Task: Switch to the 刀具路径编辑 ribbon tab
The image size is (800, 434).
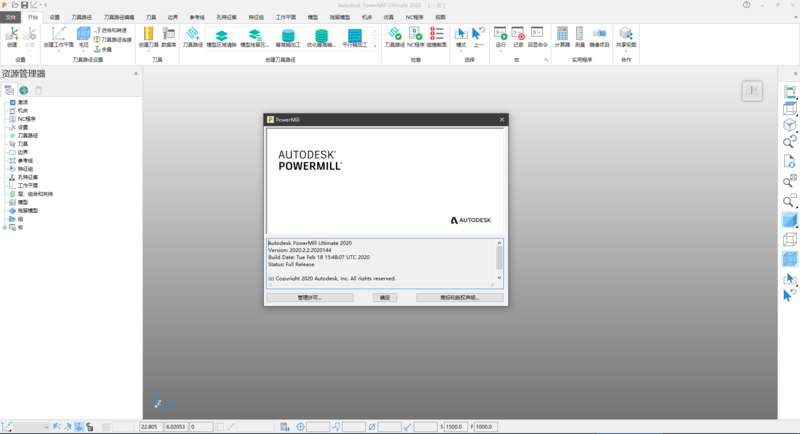Action: pyautogui.click(x=119, y=17)
